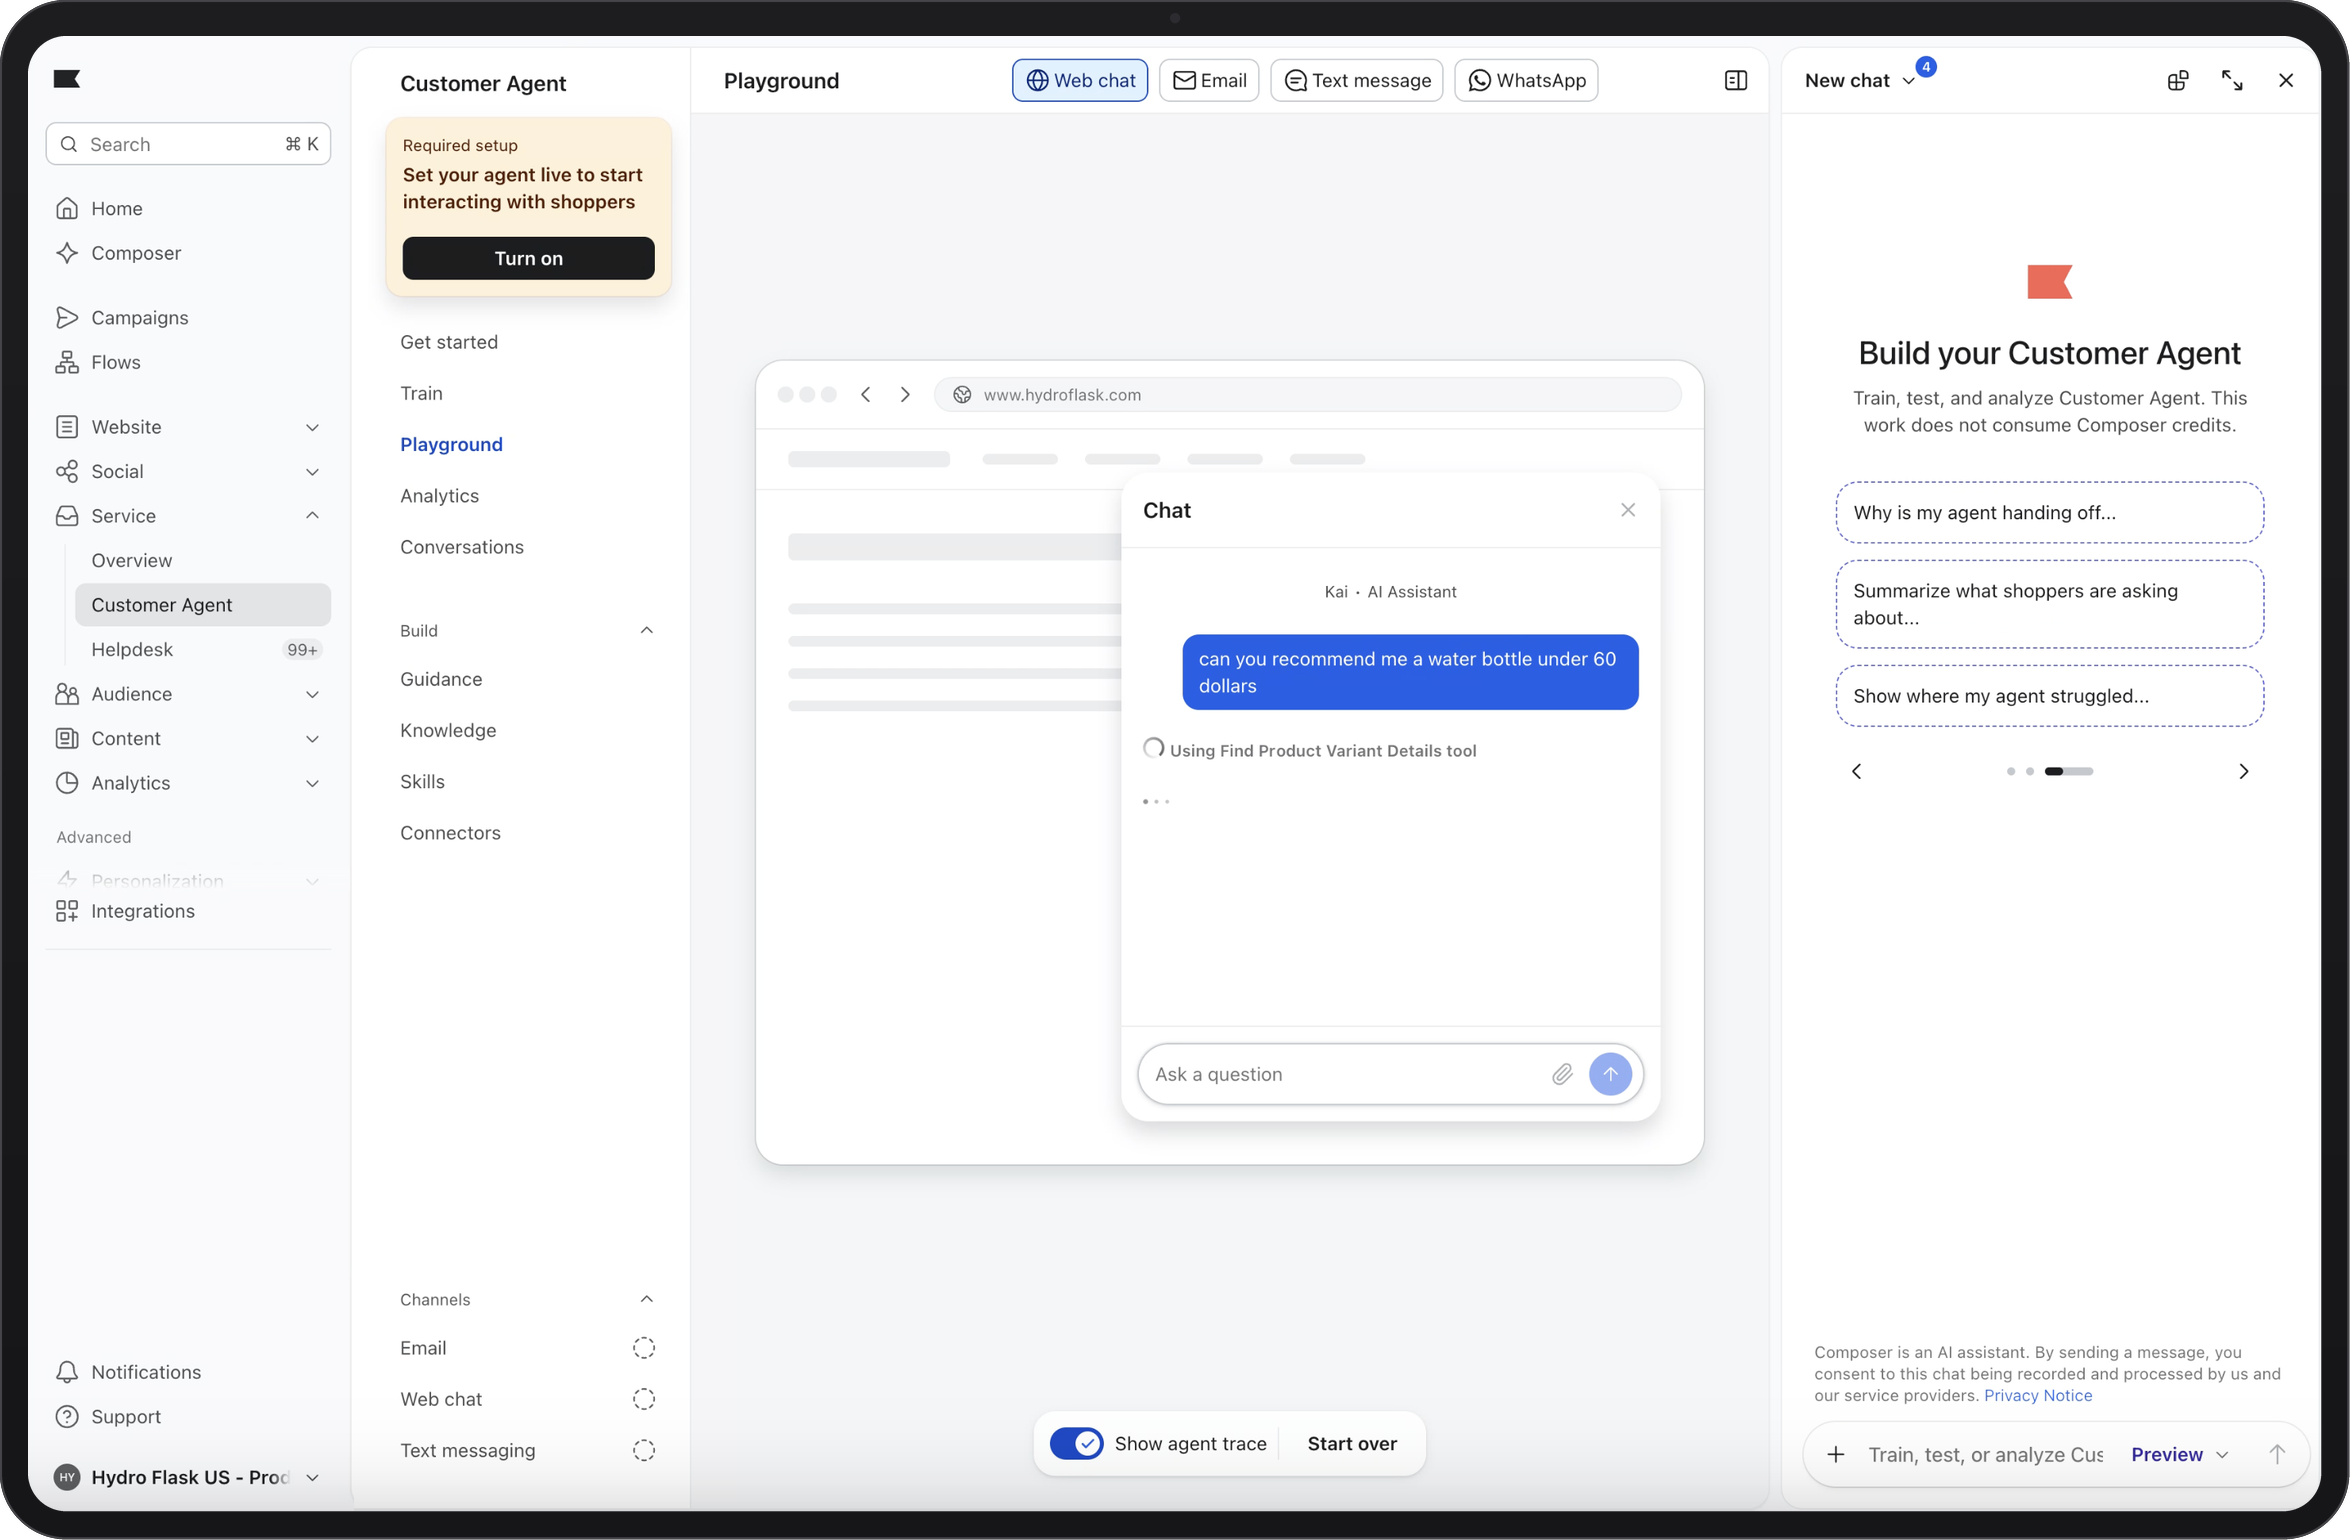The image size is (2350, 1540).
Task: Open the Preview mode dropdown
Action: click(x=2179, y=1454)
